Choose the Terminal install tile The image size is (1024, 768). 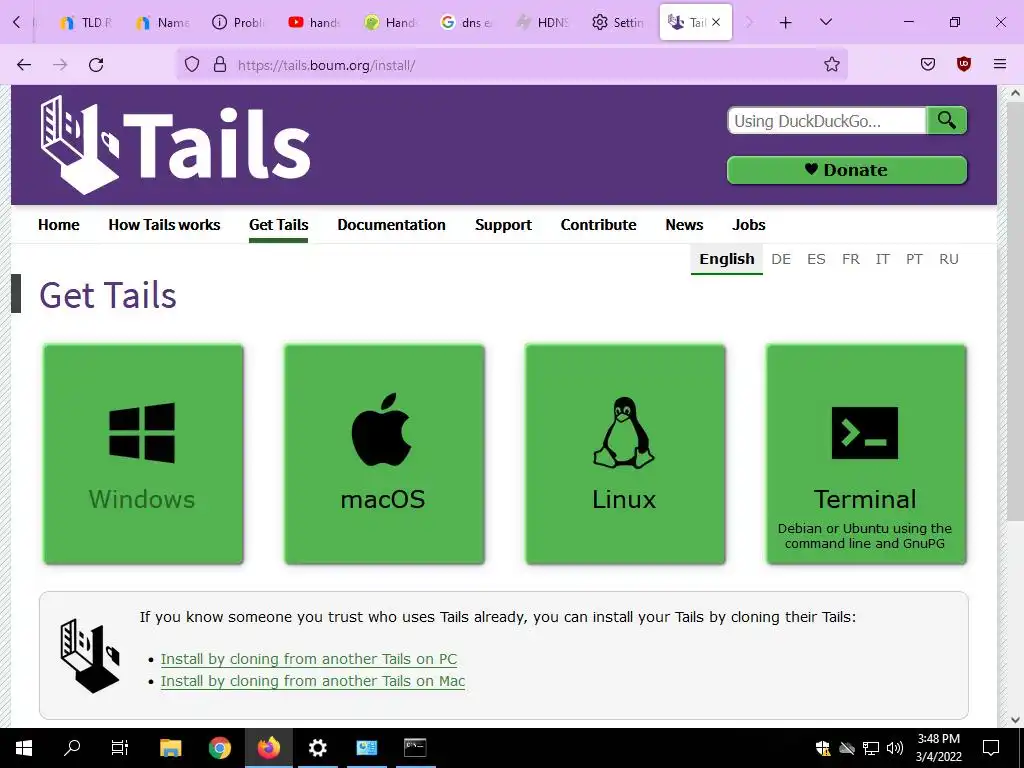pyautogui.click(x=866, y=455)
